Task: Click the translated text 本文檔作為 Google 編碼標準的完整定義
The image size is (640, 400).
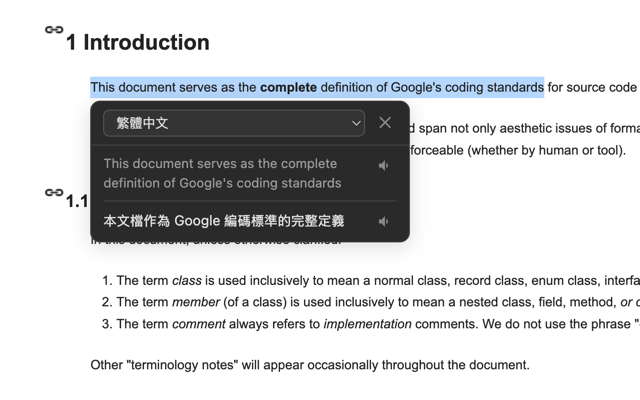Action: 223,221
